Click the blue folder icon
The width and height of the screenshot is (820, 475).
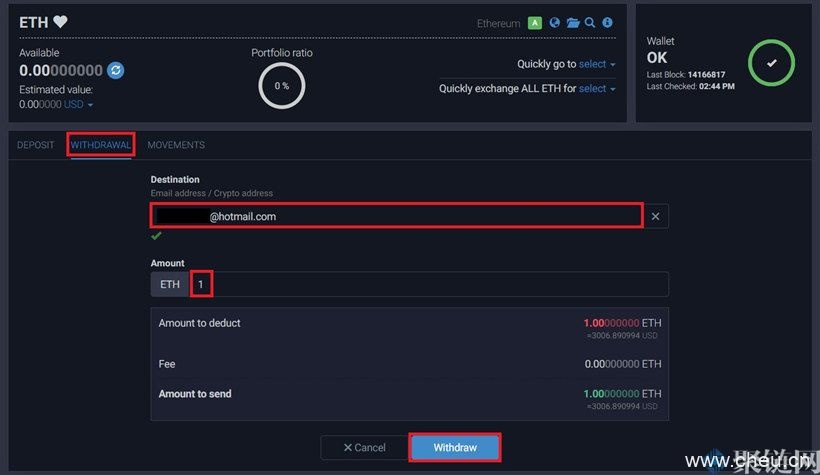(573, 23)
